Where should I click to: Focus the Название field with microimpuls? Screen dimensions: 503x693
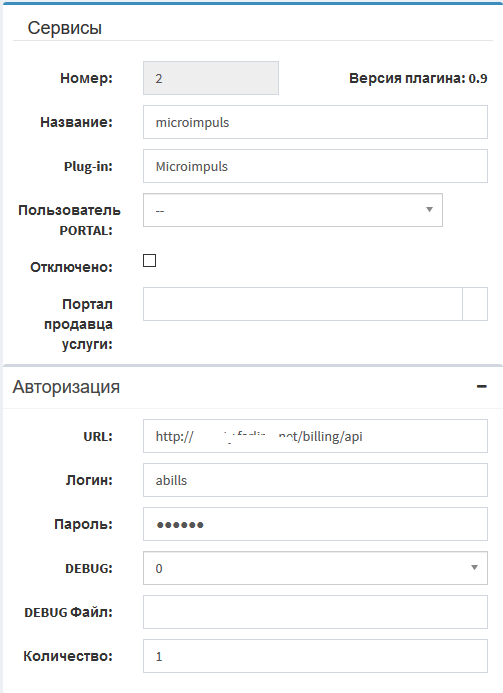(x=315, y=122)
